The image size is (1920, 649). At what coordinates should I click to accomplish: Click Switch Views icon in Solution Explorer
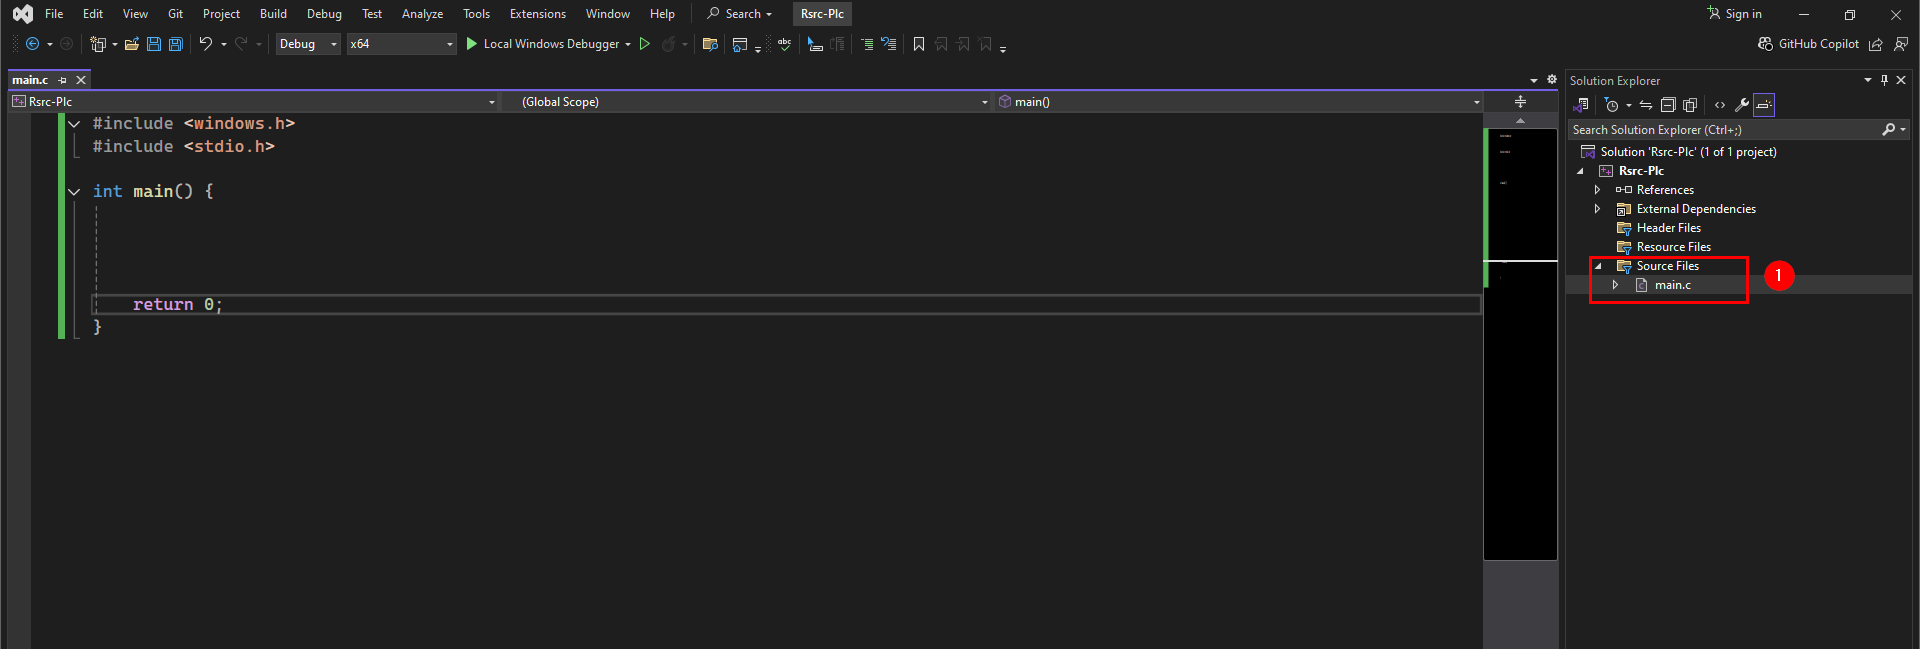(1581, 105)
